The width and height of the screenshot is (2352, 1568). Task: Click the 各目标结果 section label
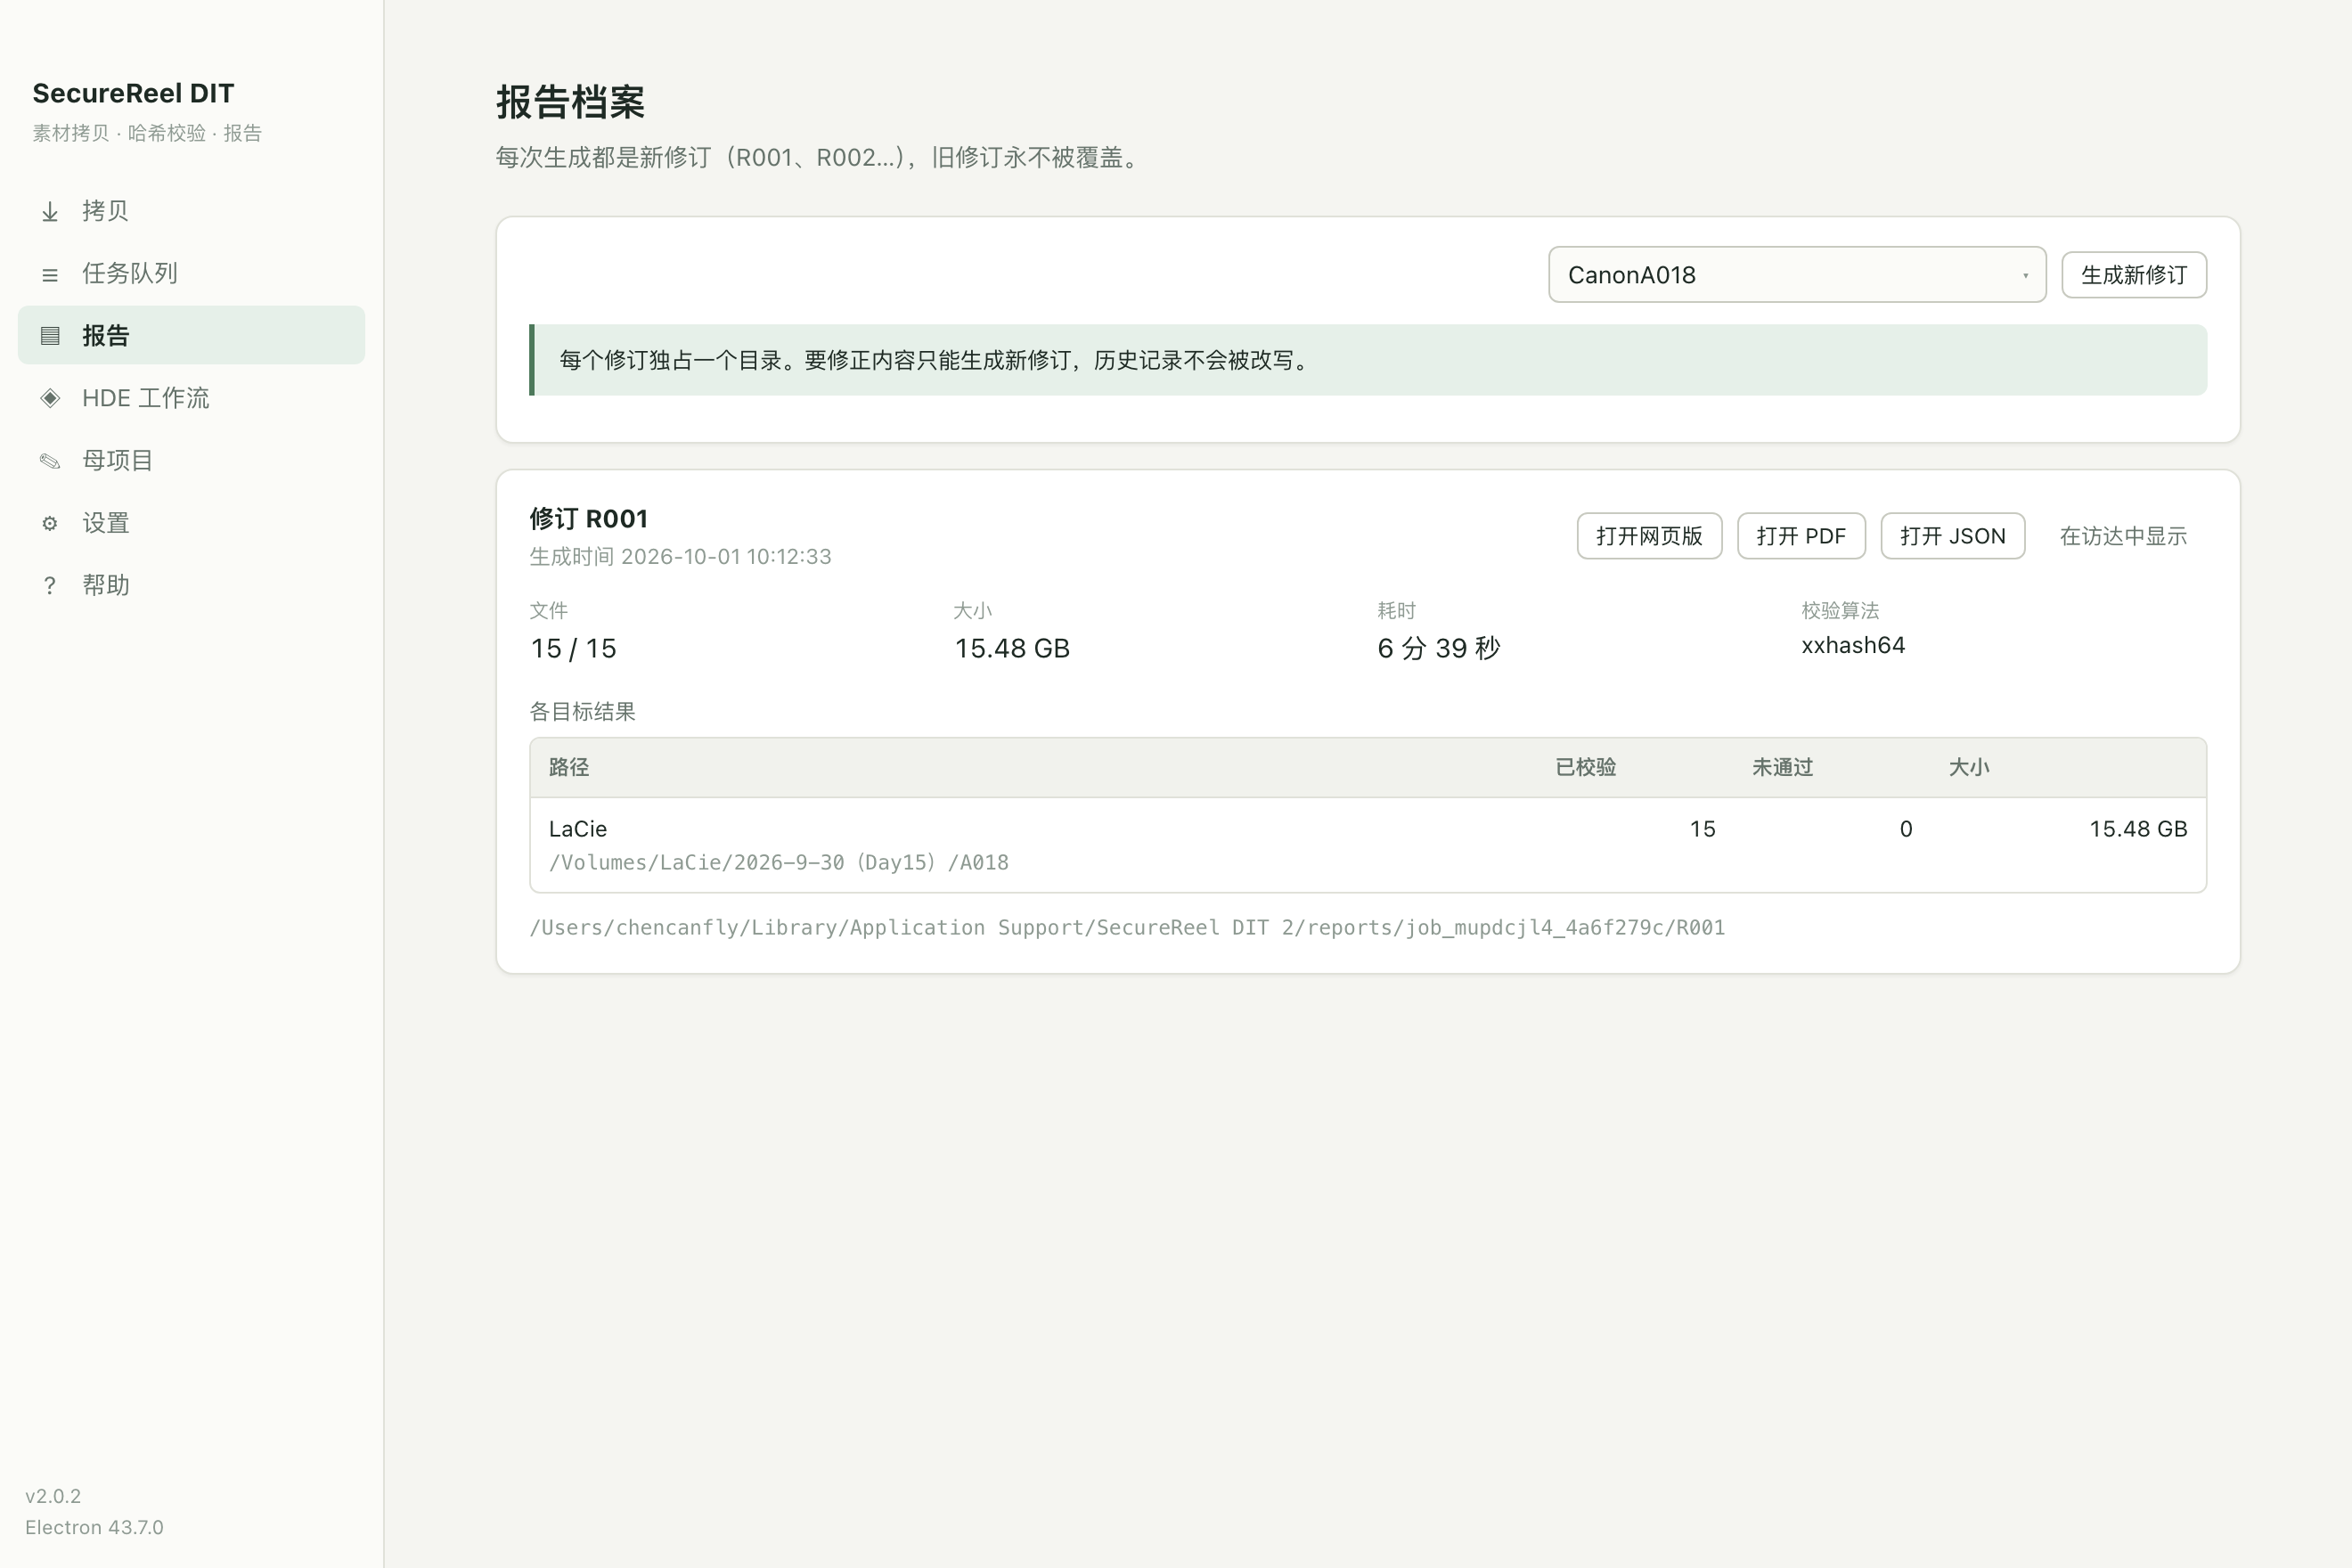(582, 712)
